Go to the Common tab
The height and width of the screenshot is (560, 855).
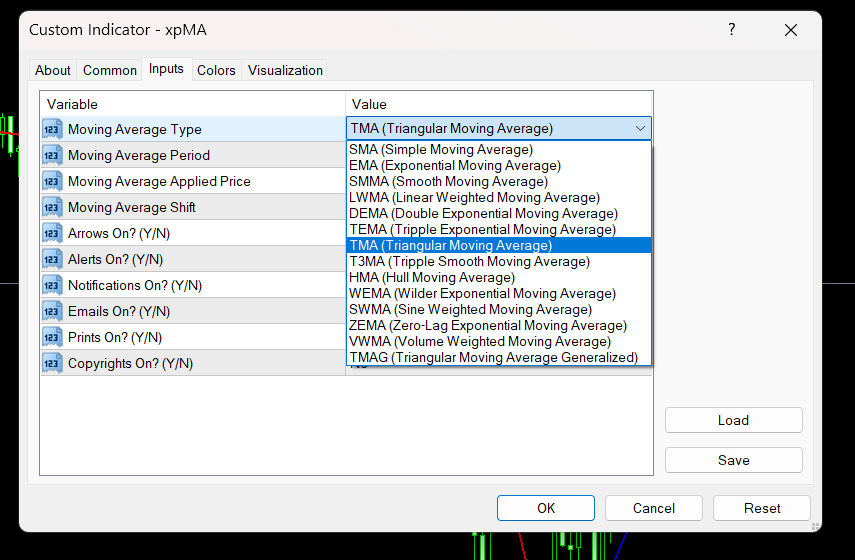pos(110,70)
